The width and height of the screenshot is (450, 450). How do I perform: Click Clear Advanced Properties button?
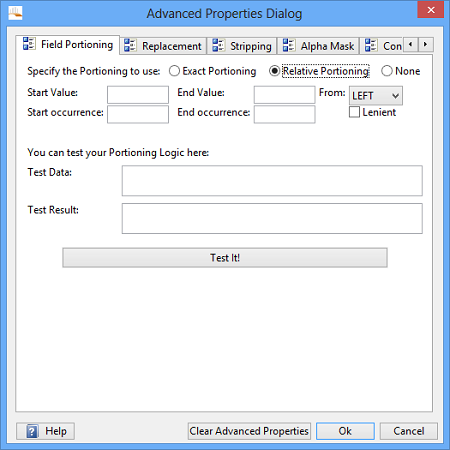pyautogui.click(x=249, y=431)
